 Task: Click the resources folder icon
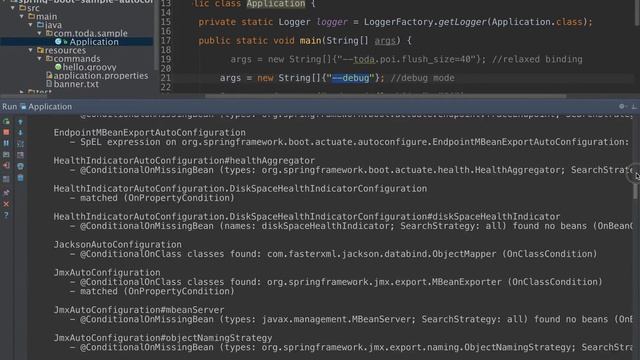click(x=40, y=50)
